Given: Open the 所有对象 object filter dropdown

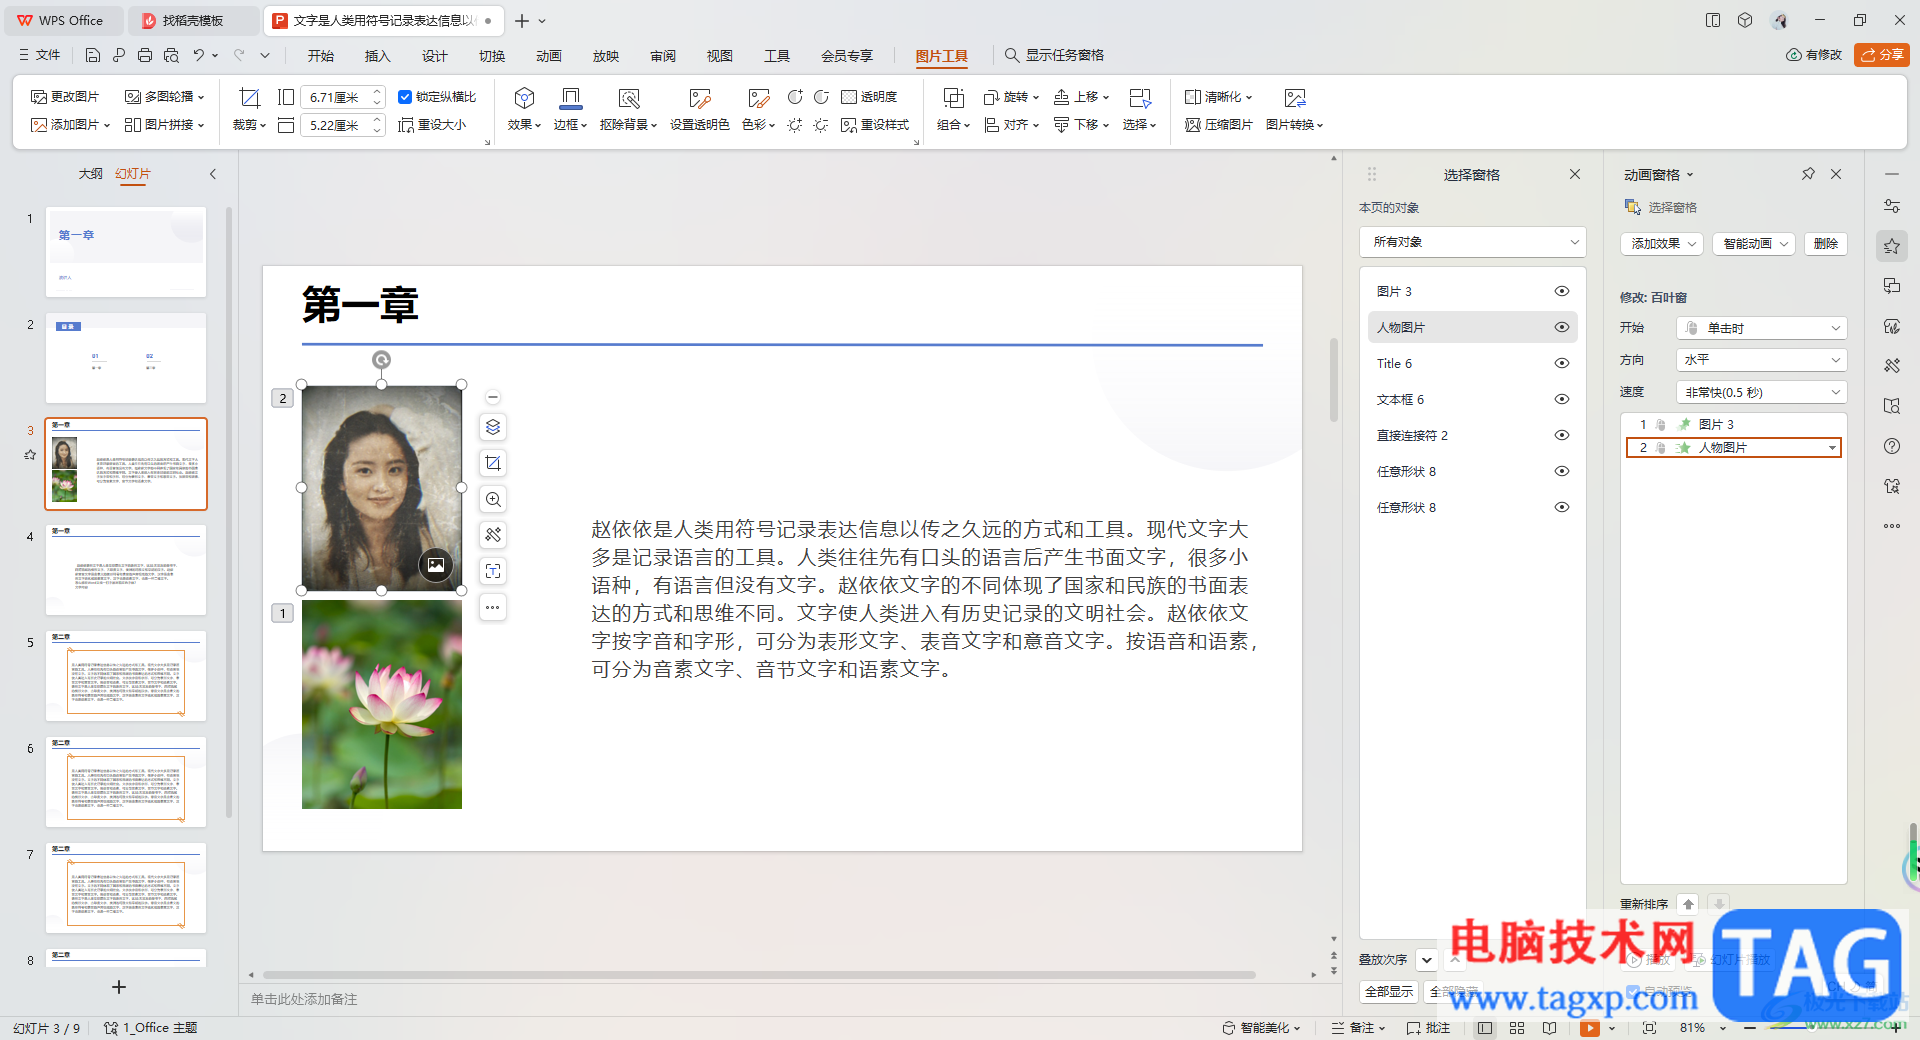Looking at the screenshot, I should point(1472,242).
